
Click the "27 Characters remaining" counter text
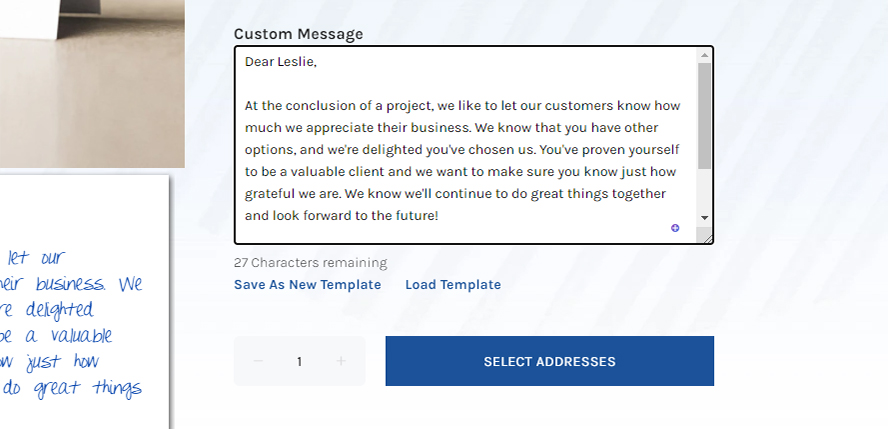(x=310, y=263)
